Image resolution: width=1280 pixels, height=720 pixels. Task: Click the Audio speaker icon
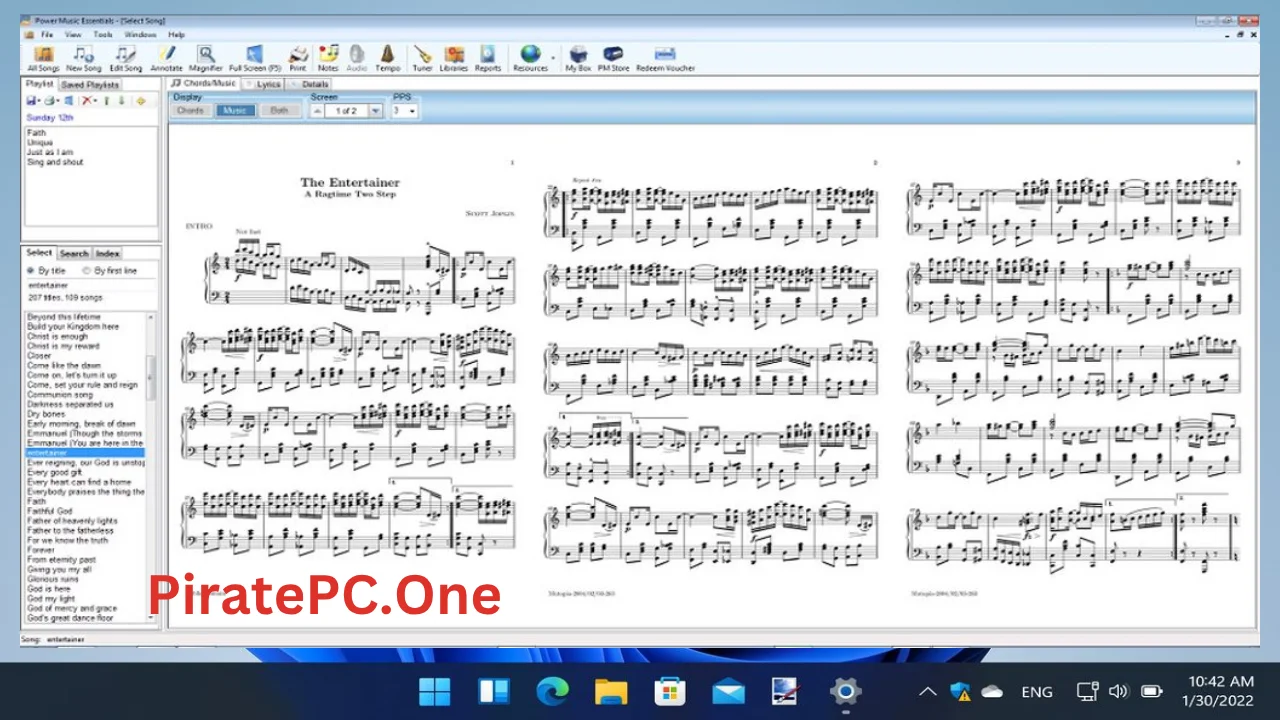click(x=357, y=58)
